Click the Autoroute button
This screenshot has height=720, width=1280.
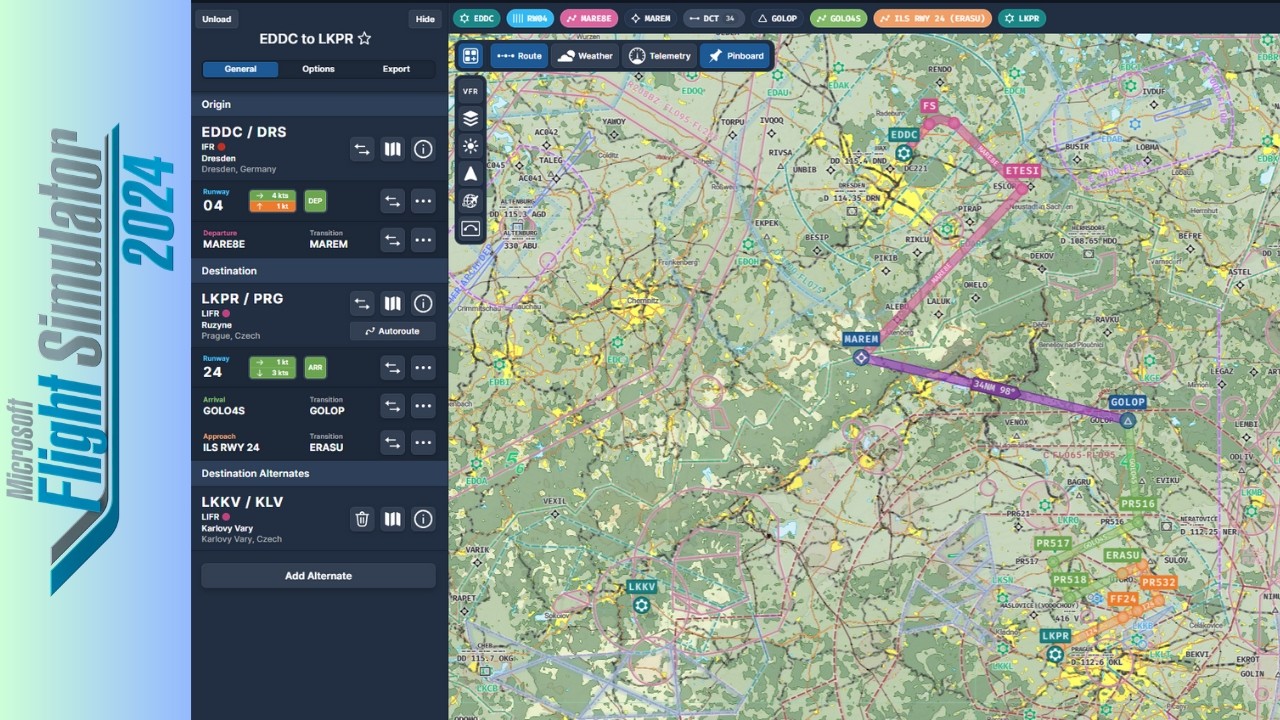[x=392, y=331]
